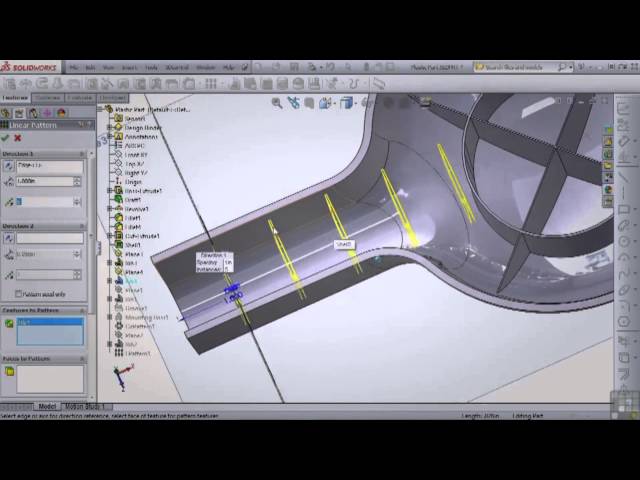The height and width of the screenshot is (480, 640).
Task: Click the green checkmark to accept Linear Pattern
Action: 6,138
